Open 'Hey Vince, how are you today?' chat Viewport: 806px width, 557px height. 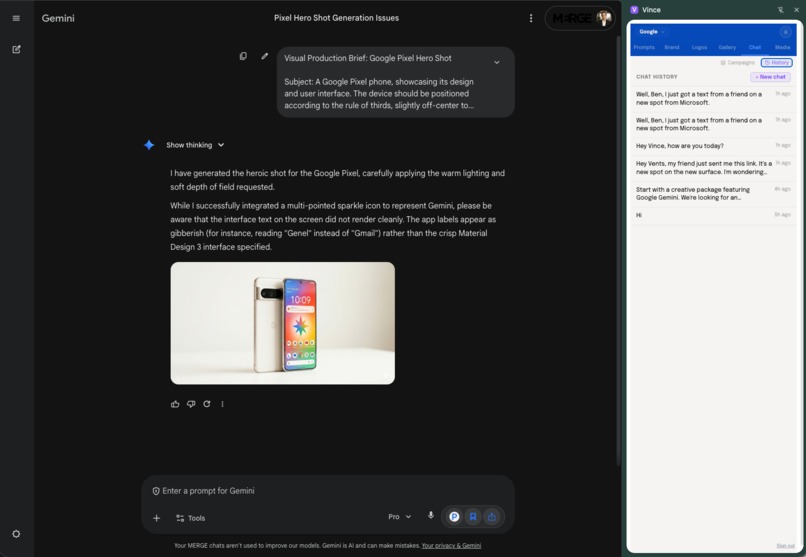(x=712, y=146)
